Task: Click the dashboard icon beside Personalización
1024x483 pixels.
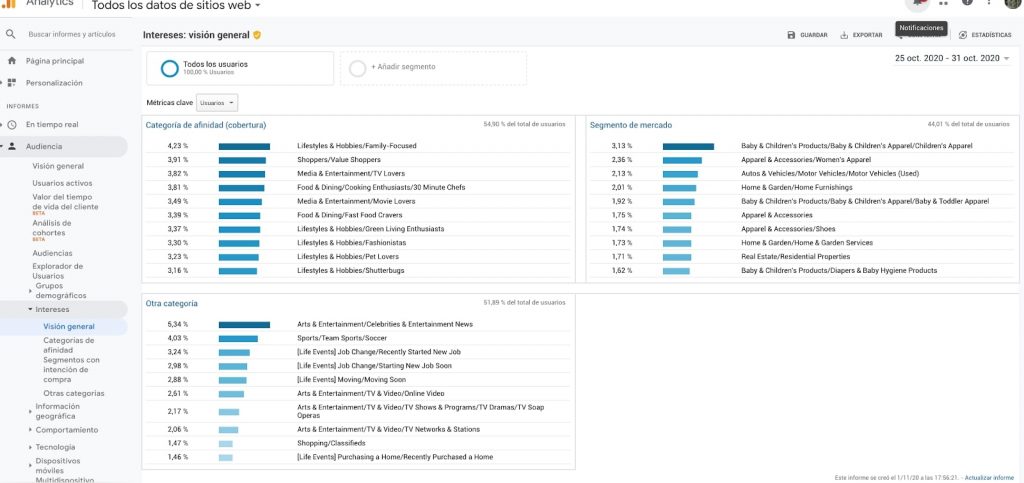Action: pos(11,83)
